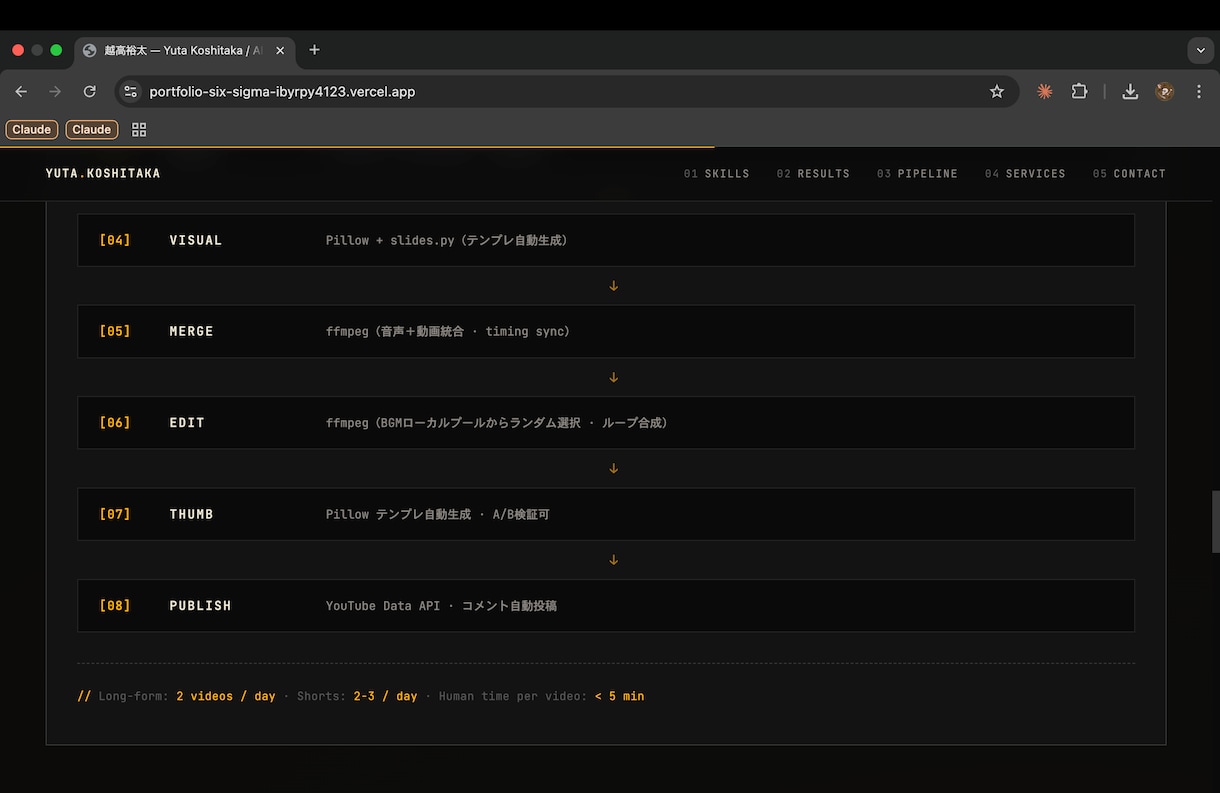
Task: Click the ffmpeg timing sync description
Action: (x=448, y=331)
